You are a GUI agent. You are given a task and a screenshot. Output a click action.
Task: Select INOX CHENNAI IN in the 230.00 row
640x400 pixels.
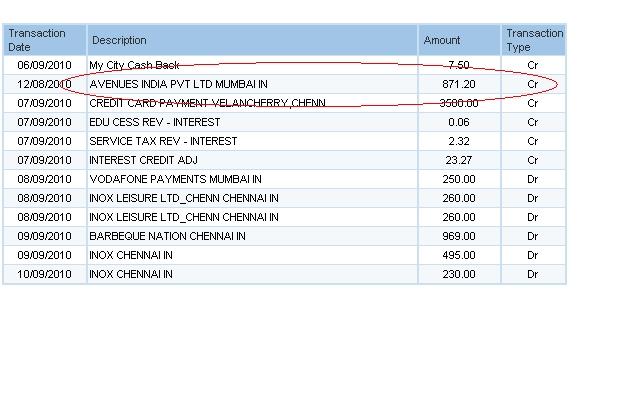(x=131, y=274)
